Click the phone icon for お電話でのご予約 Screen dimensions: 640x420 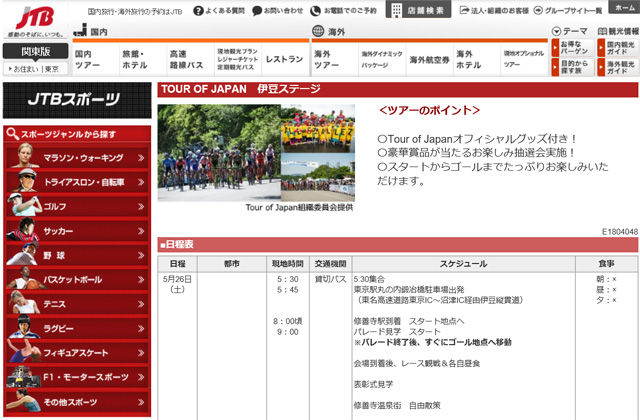[315, 11]
